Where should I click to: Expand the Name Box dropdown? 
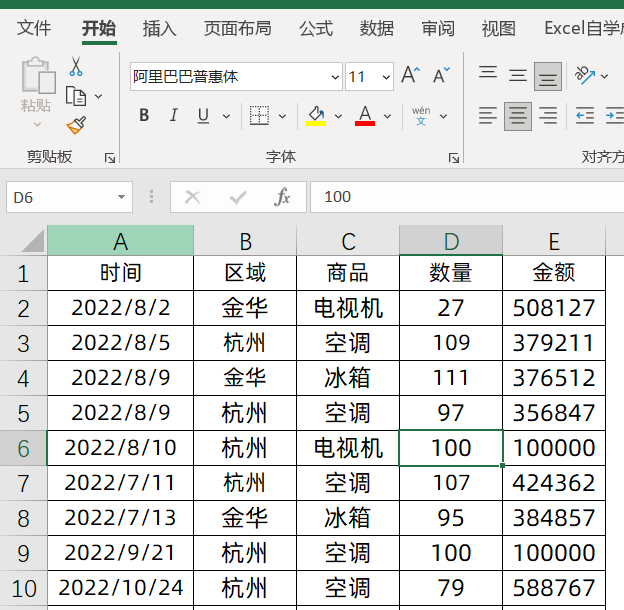click(121, 197)
